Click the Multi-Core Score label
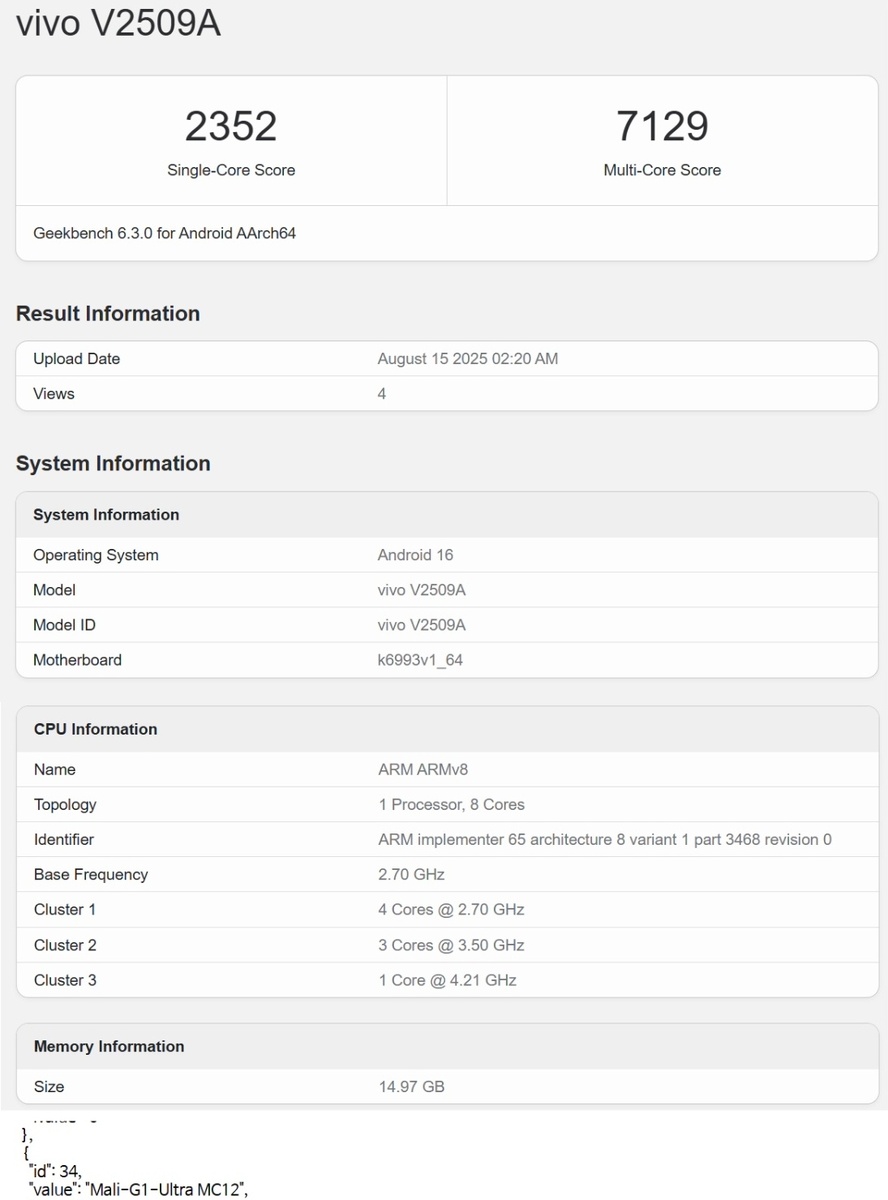 pyautogui.click(x=662, y=170)
